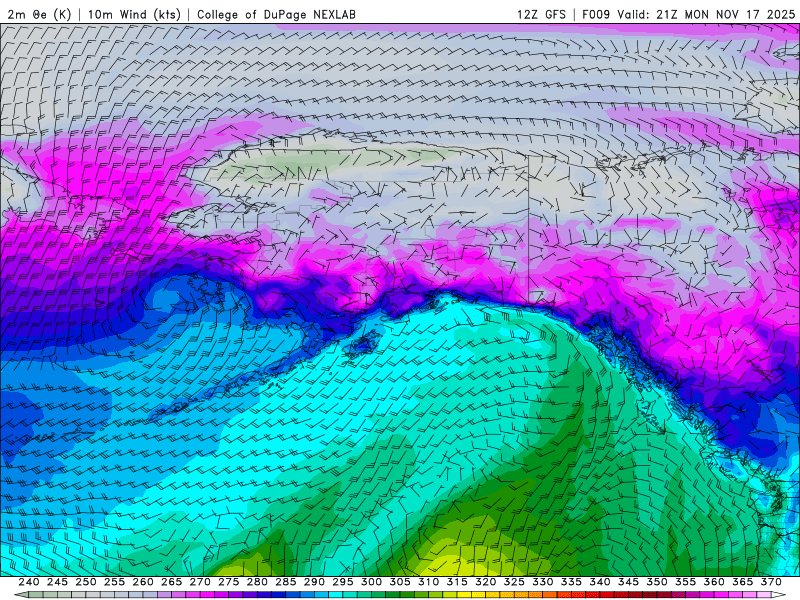Click the 'Valid: 21Z MON NOV 17 2025' text
This screenshot has height=600, width=800.
coord(706,14)
